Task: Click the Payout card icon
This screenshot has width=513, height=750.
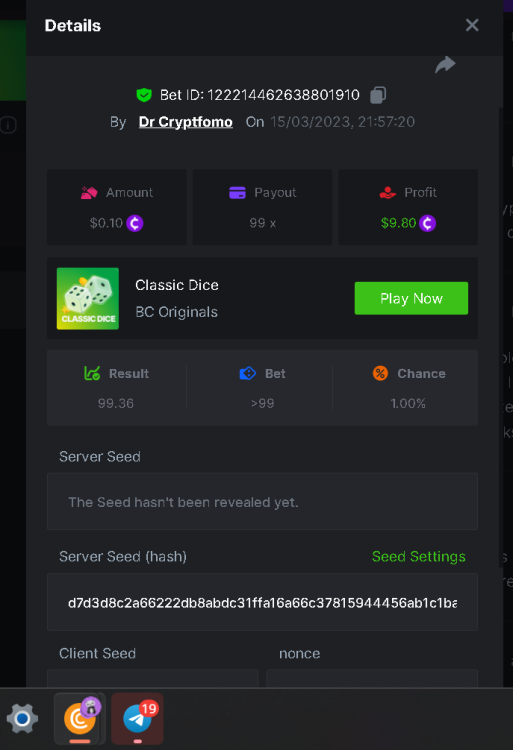Action: (237, 192)
